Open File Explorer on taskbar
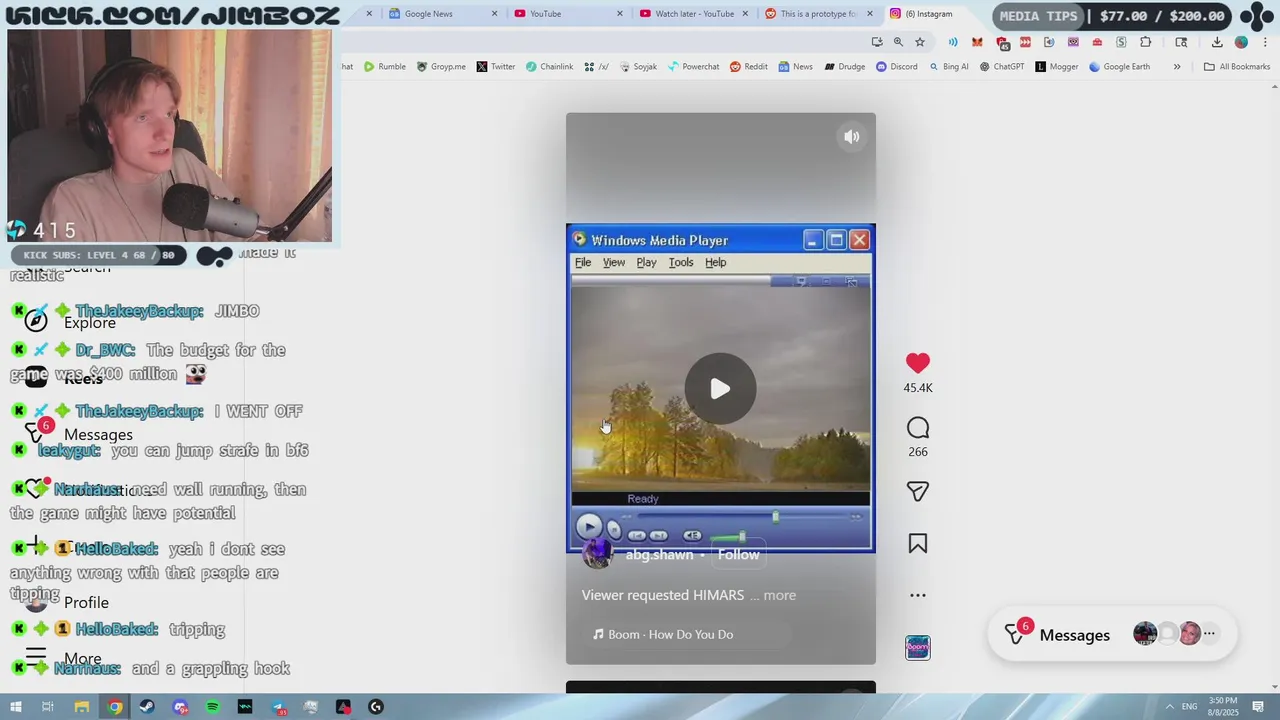The height and width of the screenshot is (720, 1280). point(82,707)
